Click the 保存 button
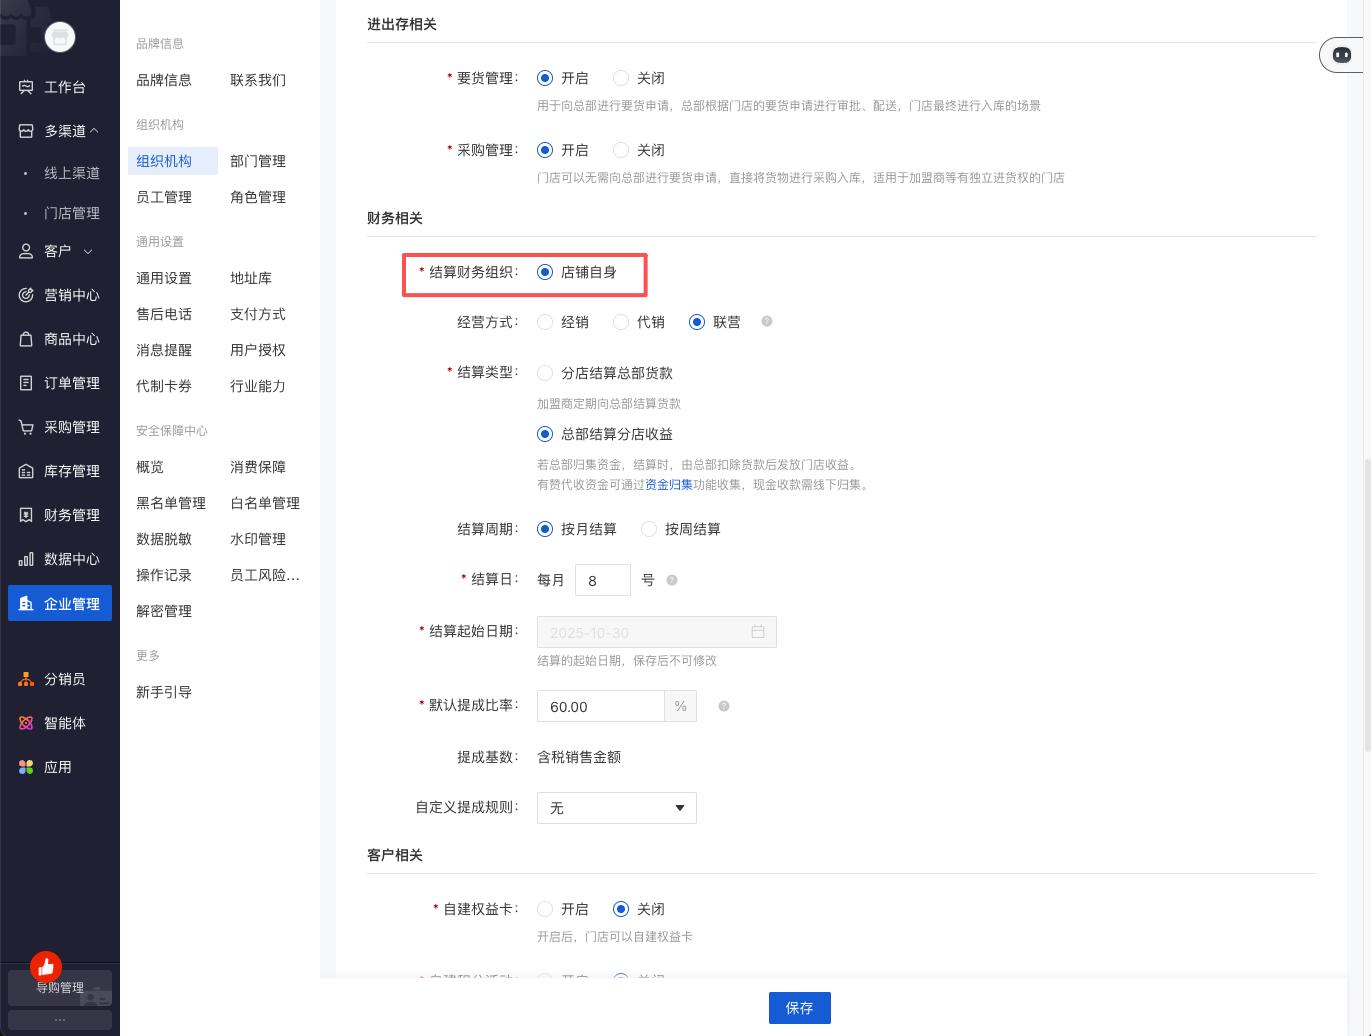Image resolution: width=1371 pixels, height=1036 pixels. [x=799, y=1008]
